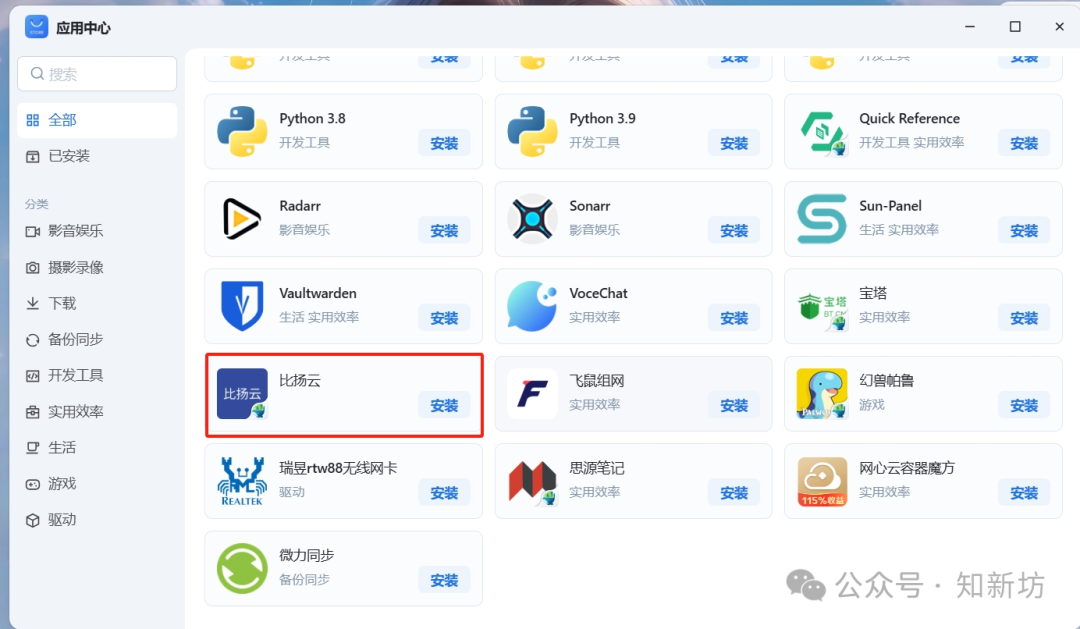Click 安装 for 思源笔记
Viewport: 1080px width, 629px height.
pos(734,493)
